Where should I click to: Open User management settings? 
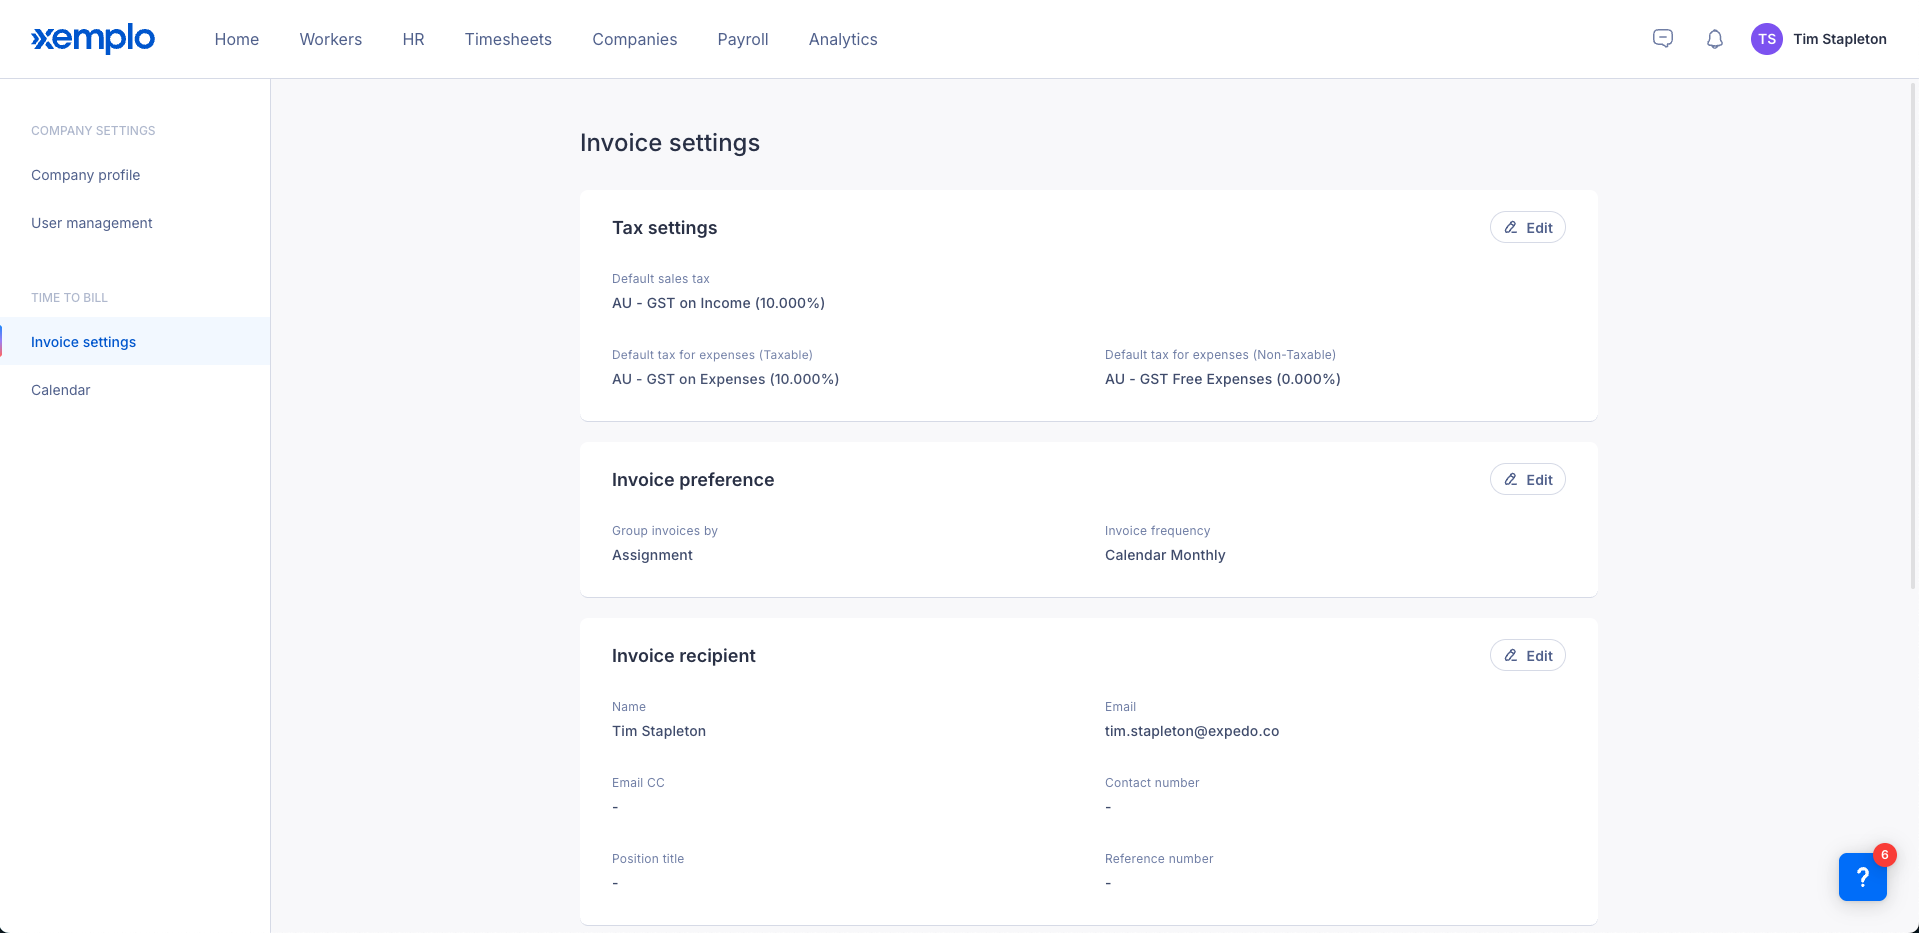coord(92,223)
